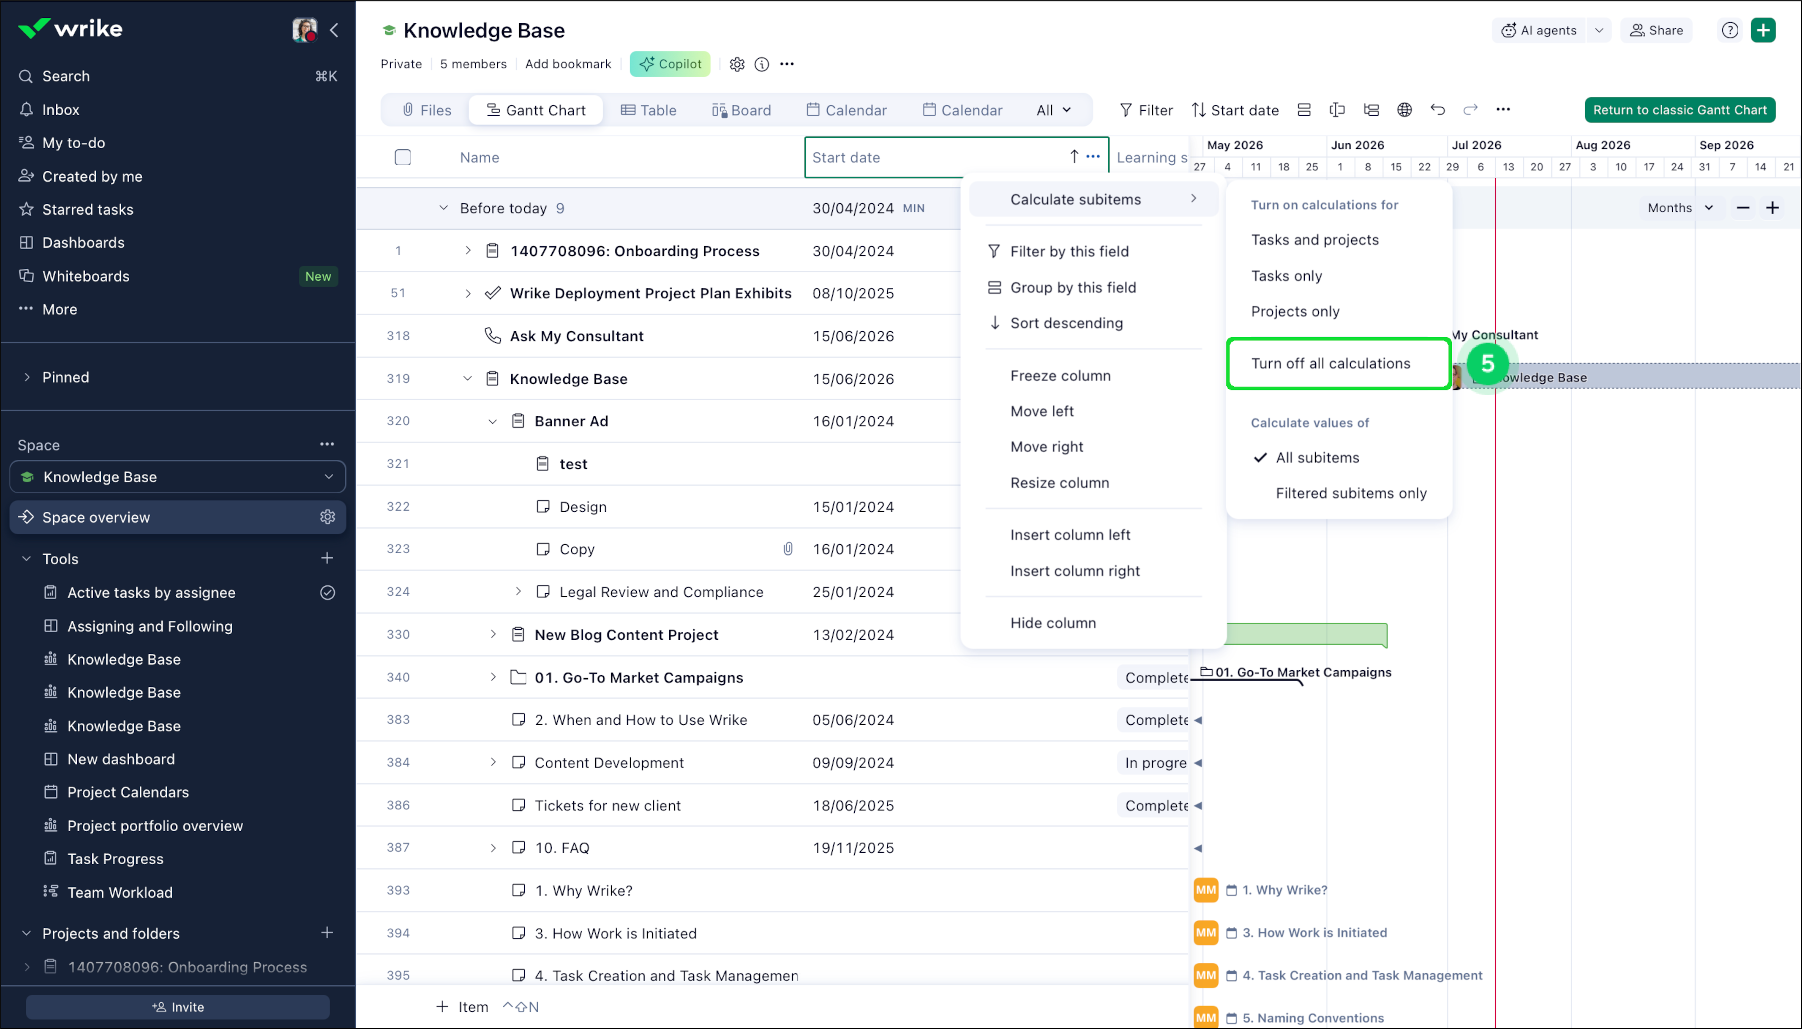Open the Calculate subitems submenu
This screenshot has width=1802, height=1029.
tap(1094, 200)
